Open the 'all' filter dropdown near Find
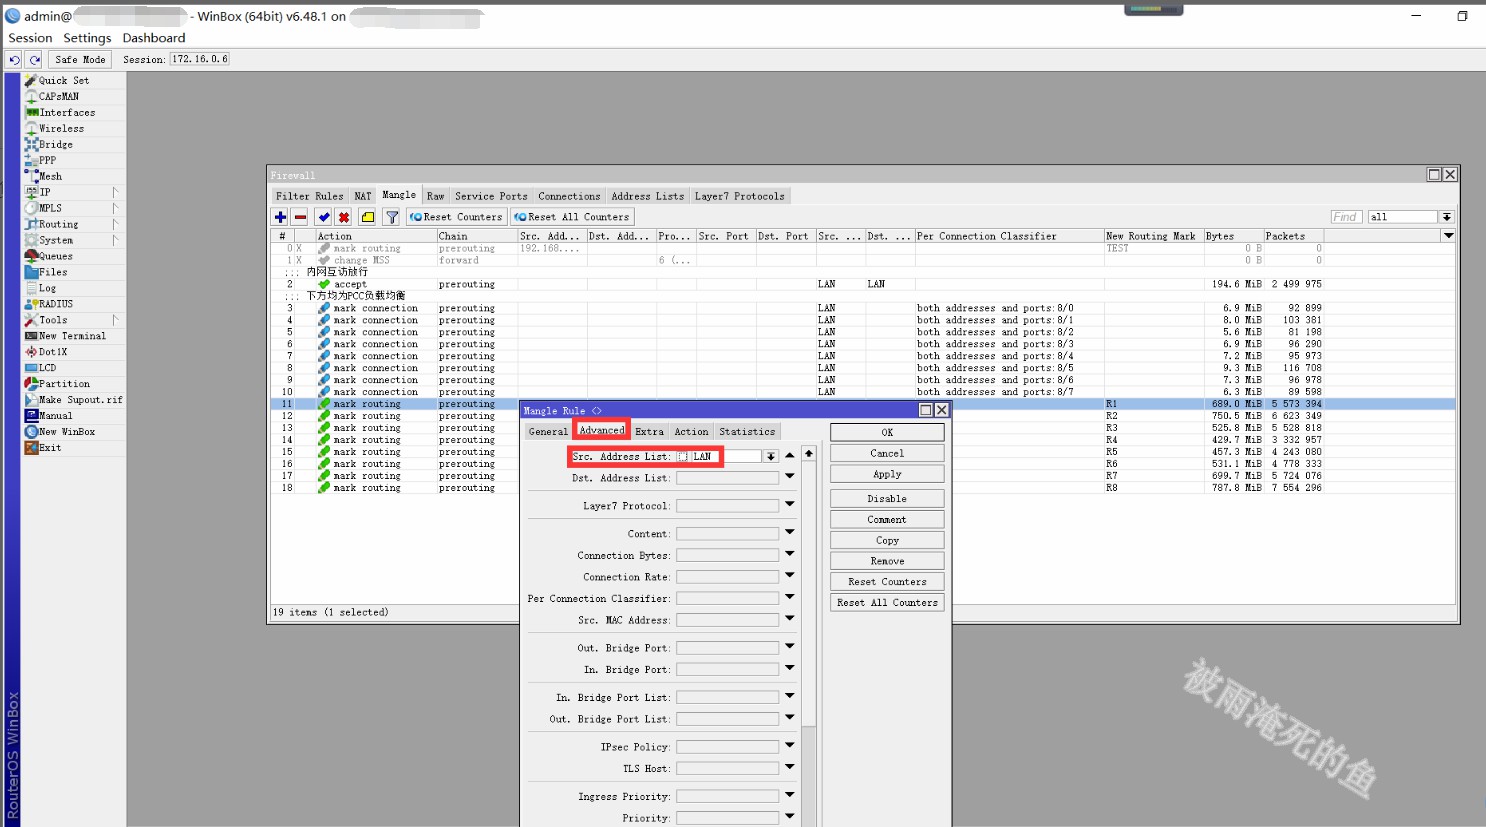The height and width of the screenshot is (827, 1486). (1446, 217)
